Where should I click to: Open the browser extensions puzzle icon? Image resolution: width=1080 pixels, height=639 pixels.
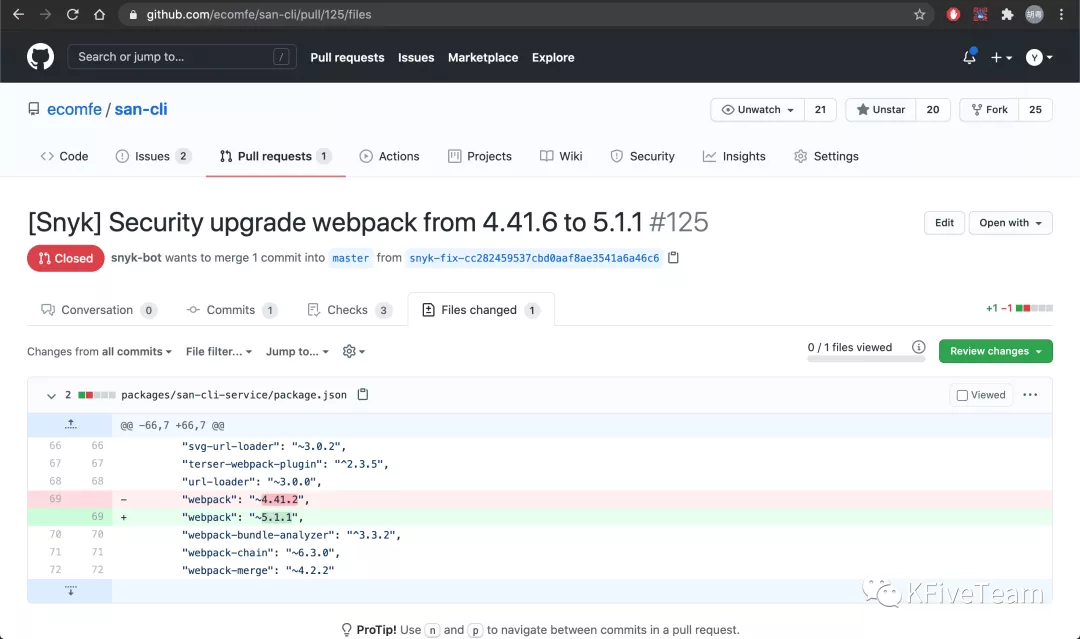point(1007,14)
